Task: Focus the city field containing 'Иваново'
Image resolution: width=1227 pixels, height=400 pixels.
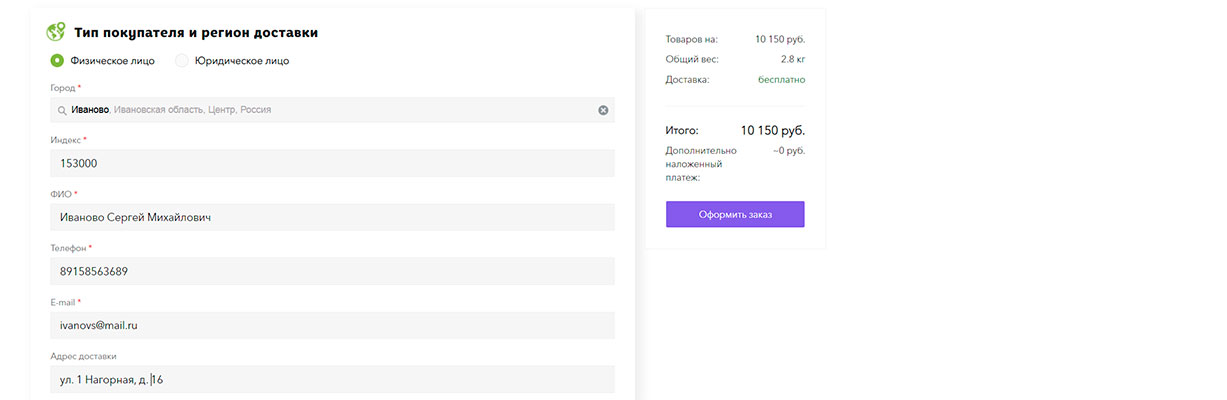Action: [x=332, y=110]
